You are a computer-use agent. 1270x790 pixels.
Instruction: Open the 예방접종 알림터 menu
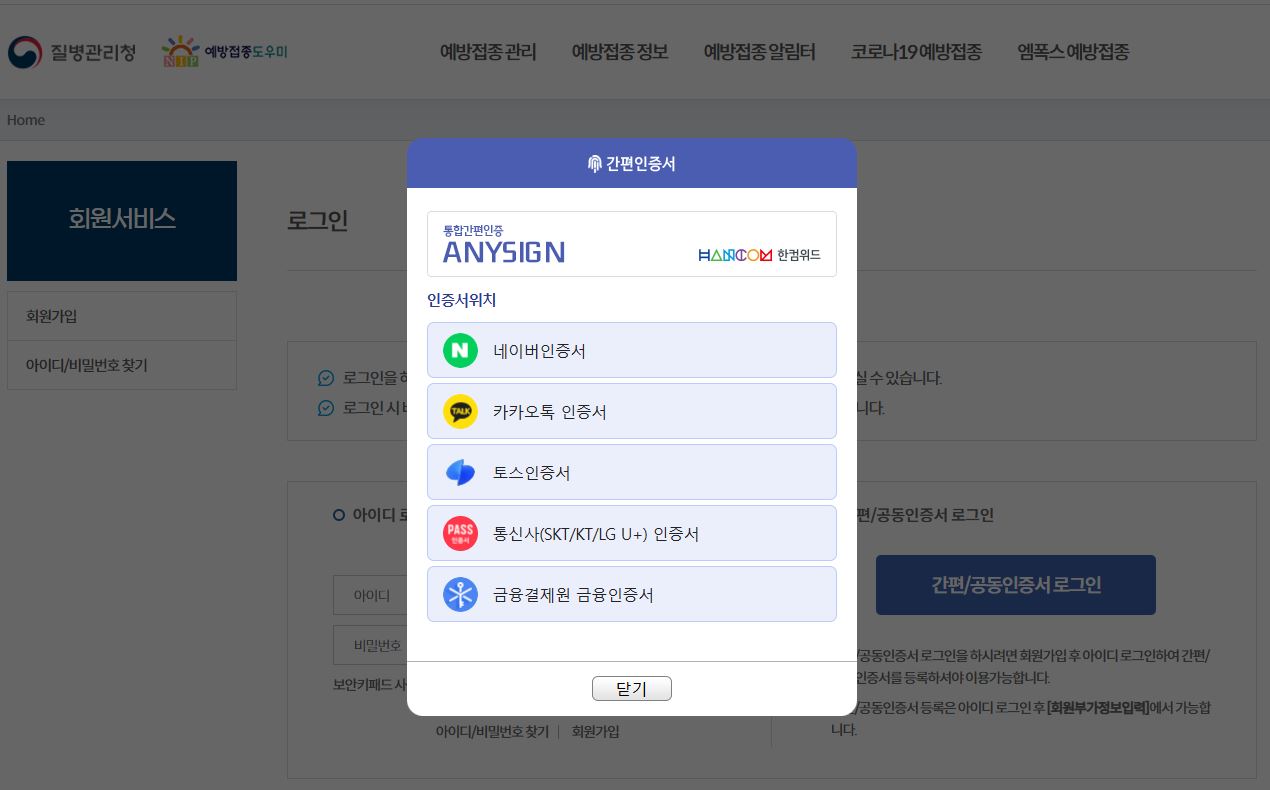pyautogui.click(x=759, y=52)
